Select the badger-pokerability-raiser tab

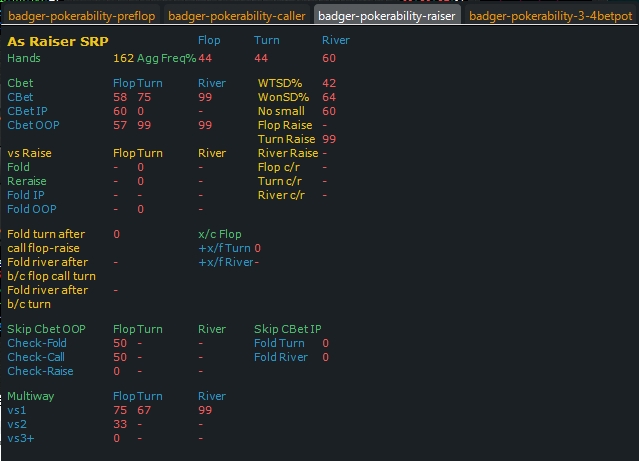(x=386, y=16)
